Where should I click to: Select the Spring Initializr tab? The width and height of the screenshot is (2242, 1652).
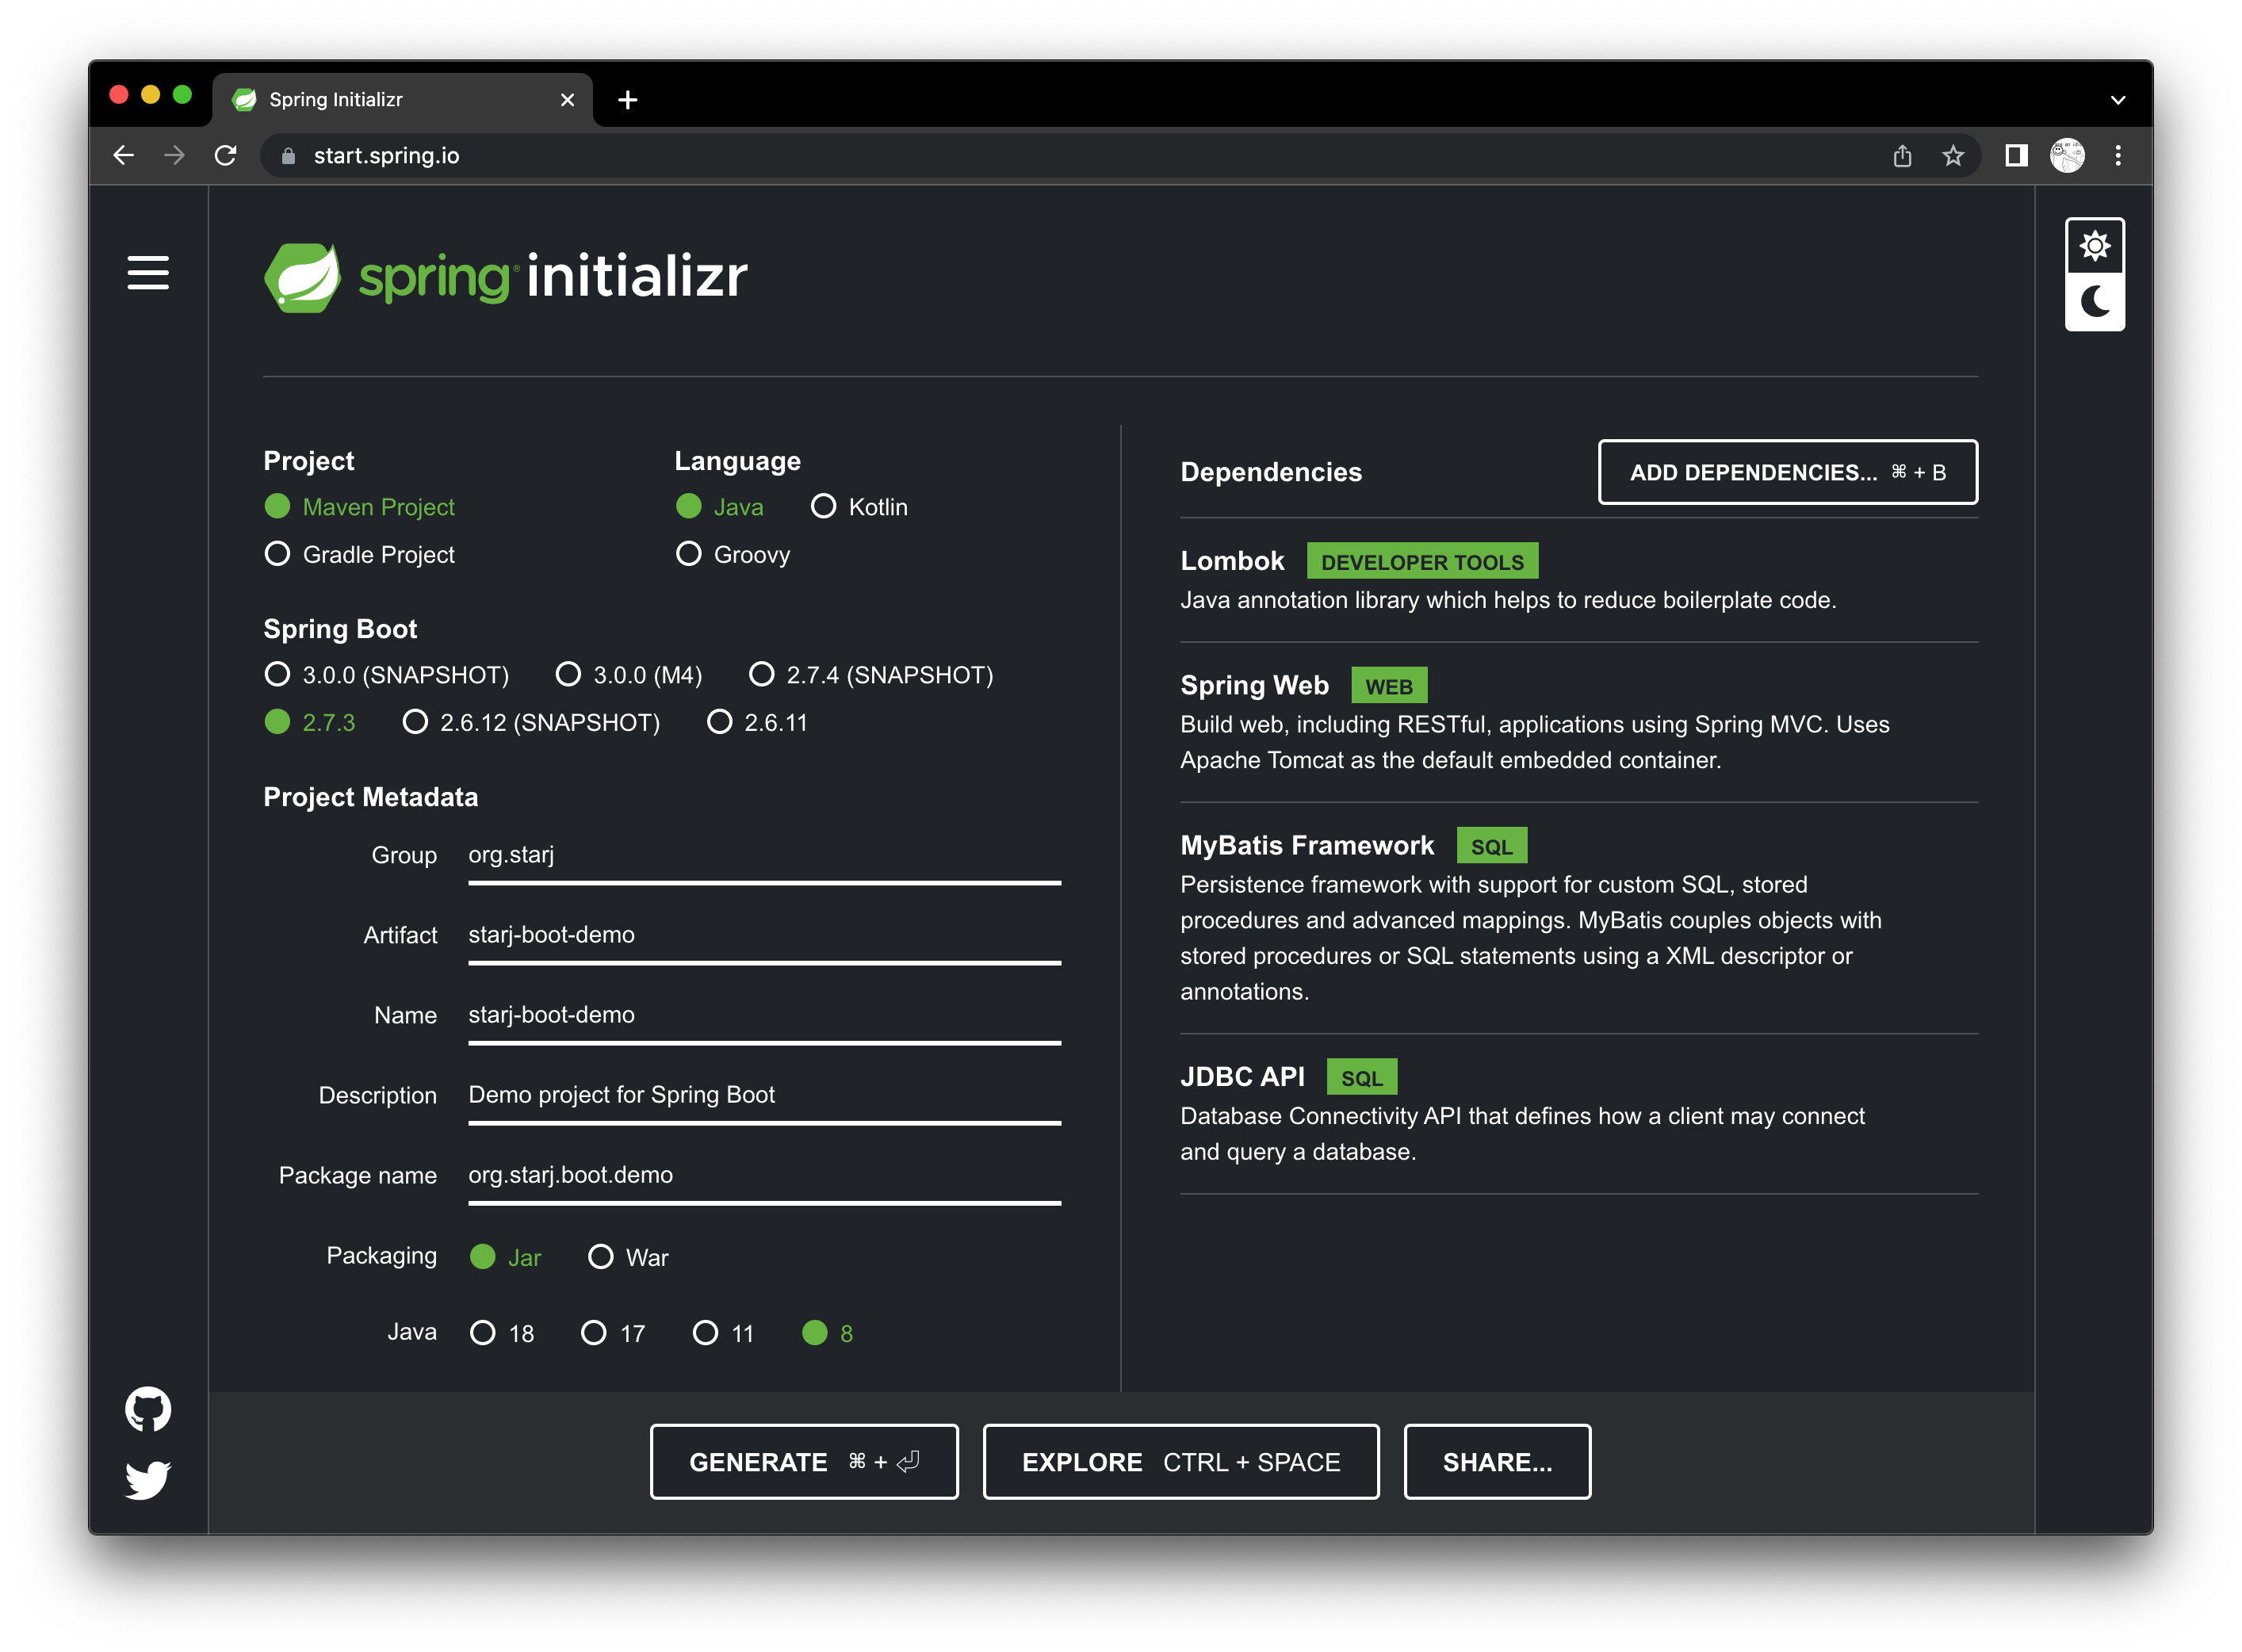tap(390, 100)
